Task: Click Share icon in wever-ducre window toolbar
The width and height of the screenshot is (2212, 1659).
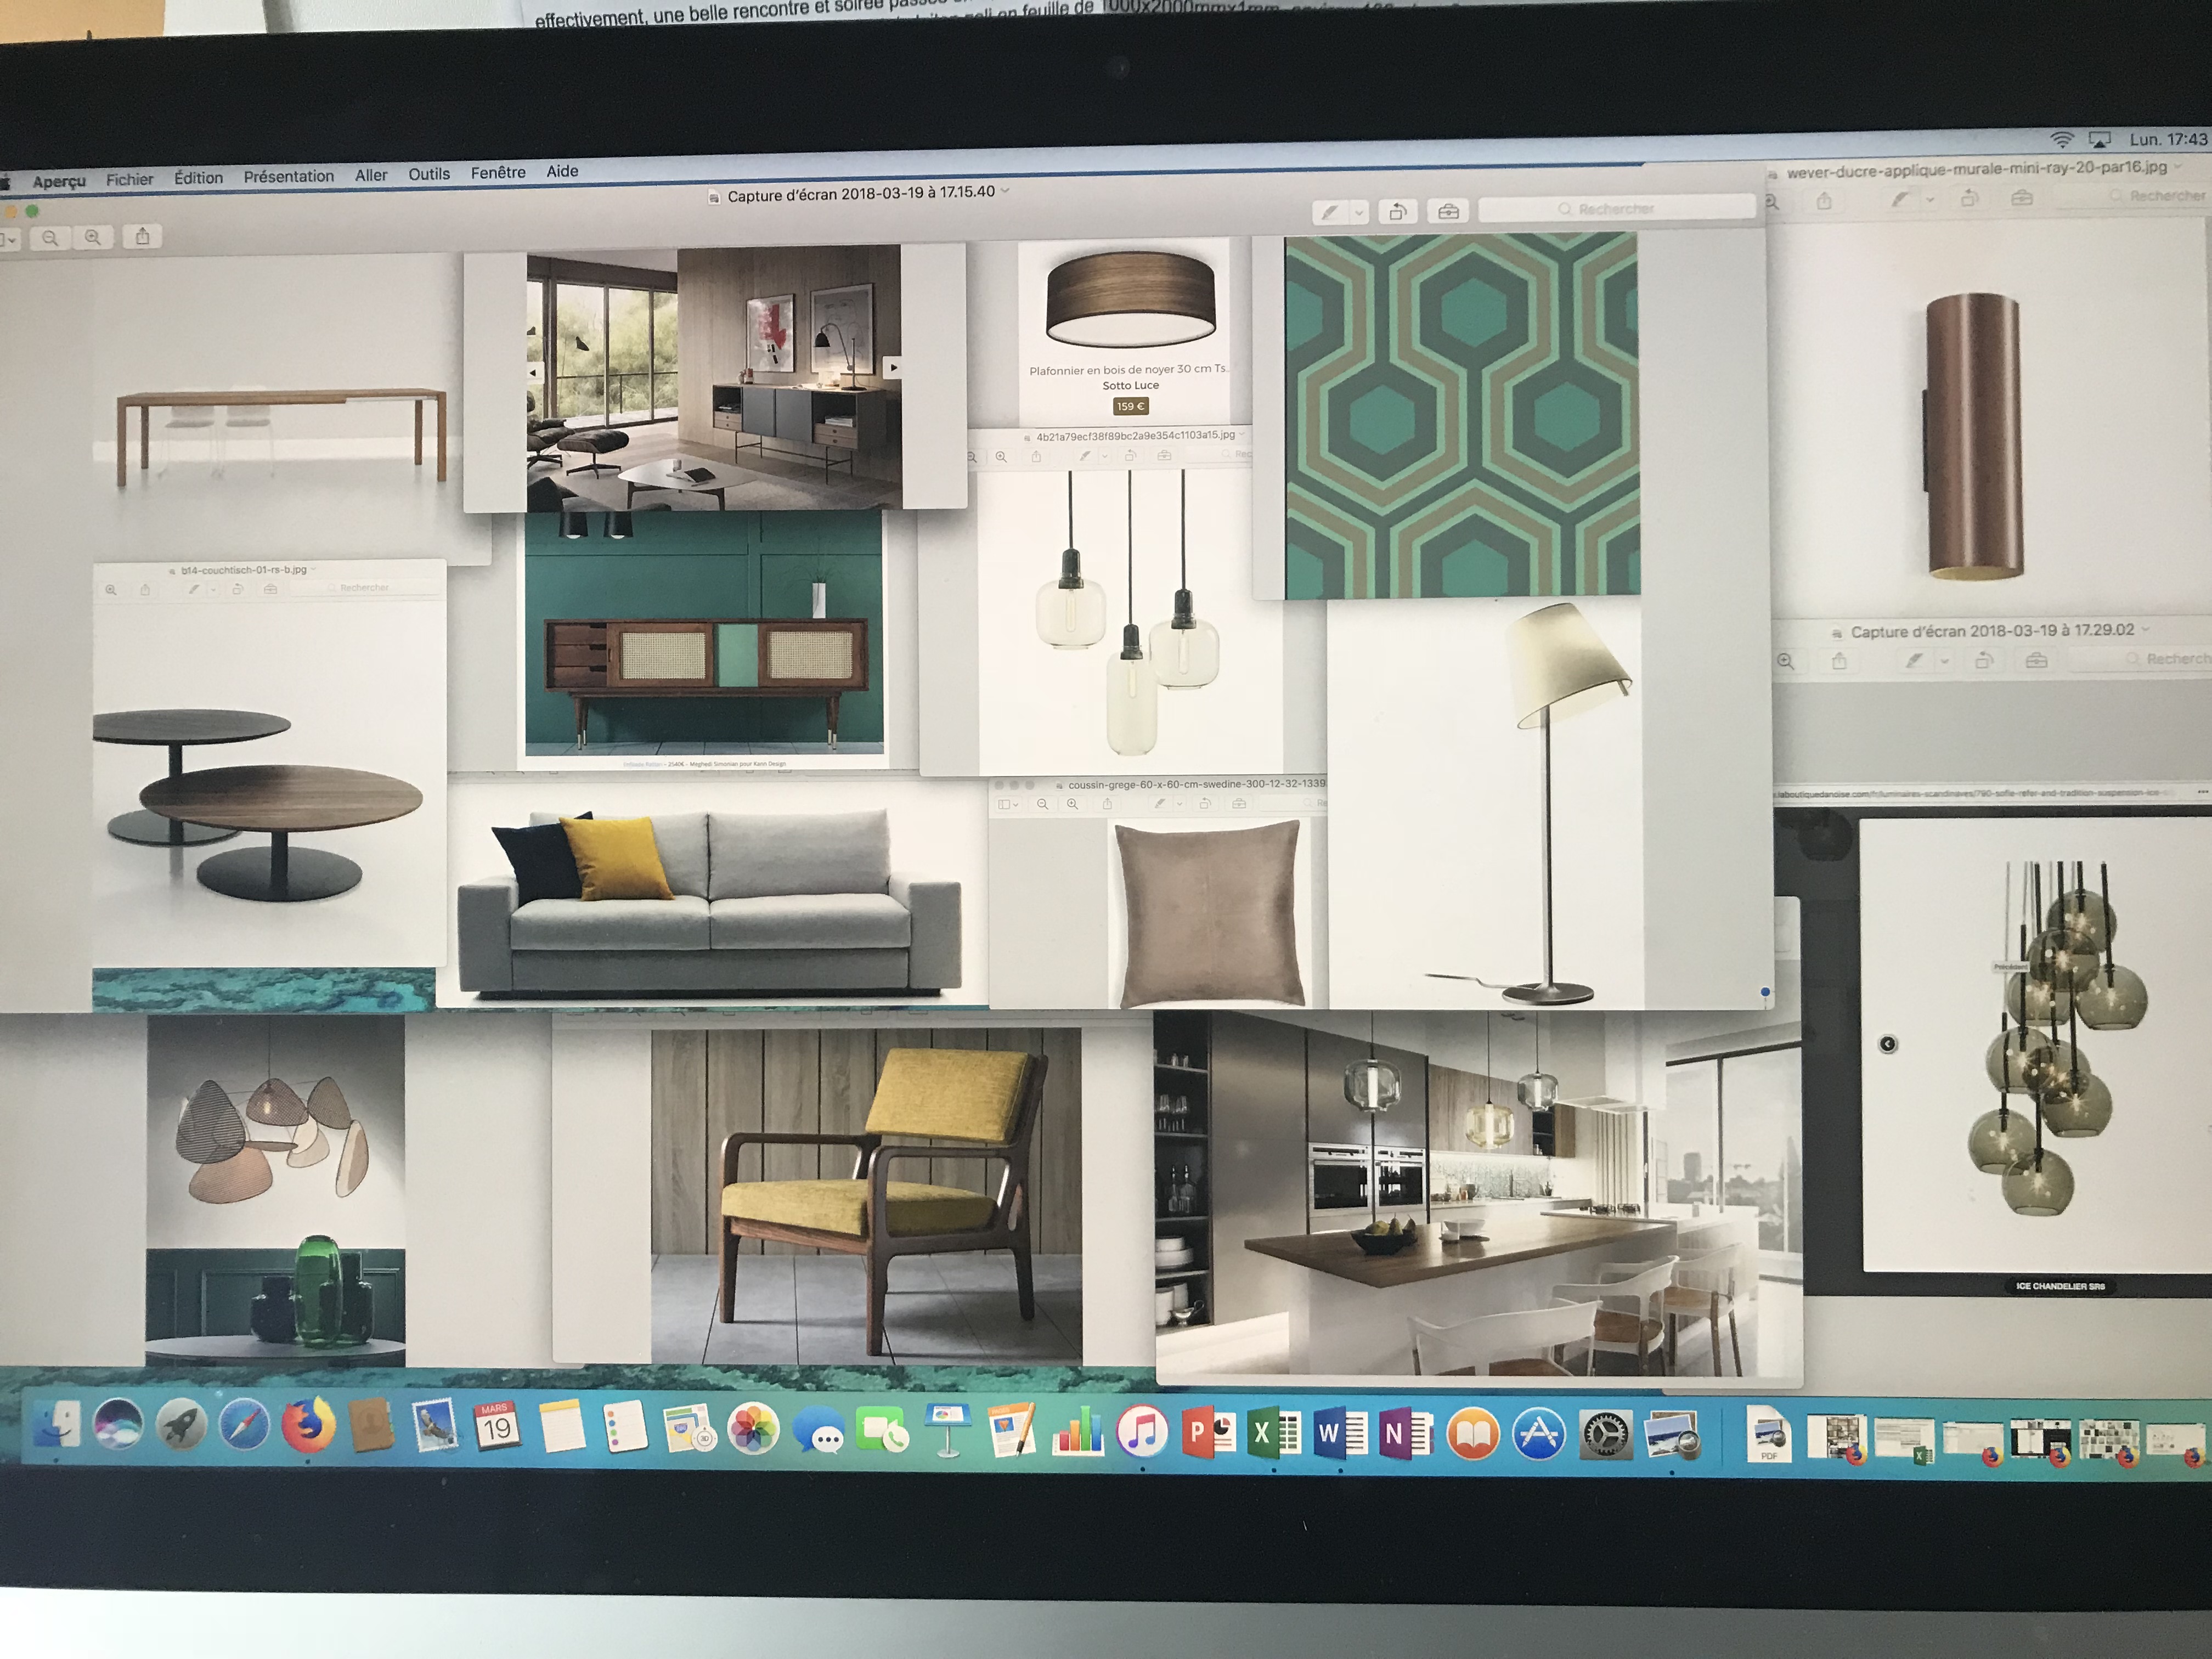Action: 1824,201
